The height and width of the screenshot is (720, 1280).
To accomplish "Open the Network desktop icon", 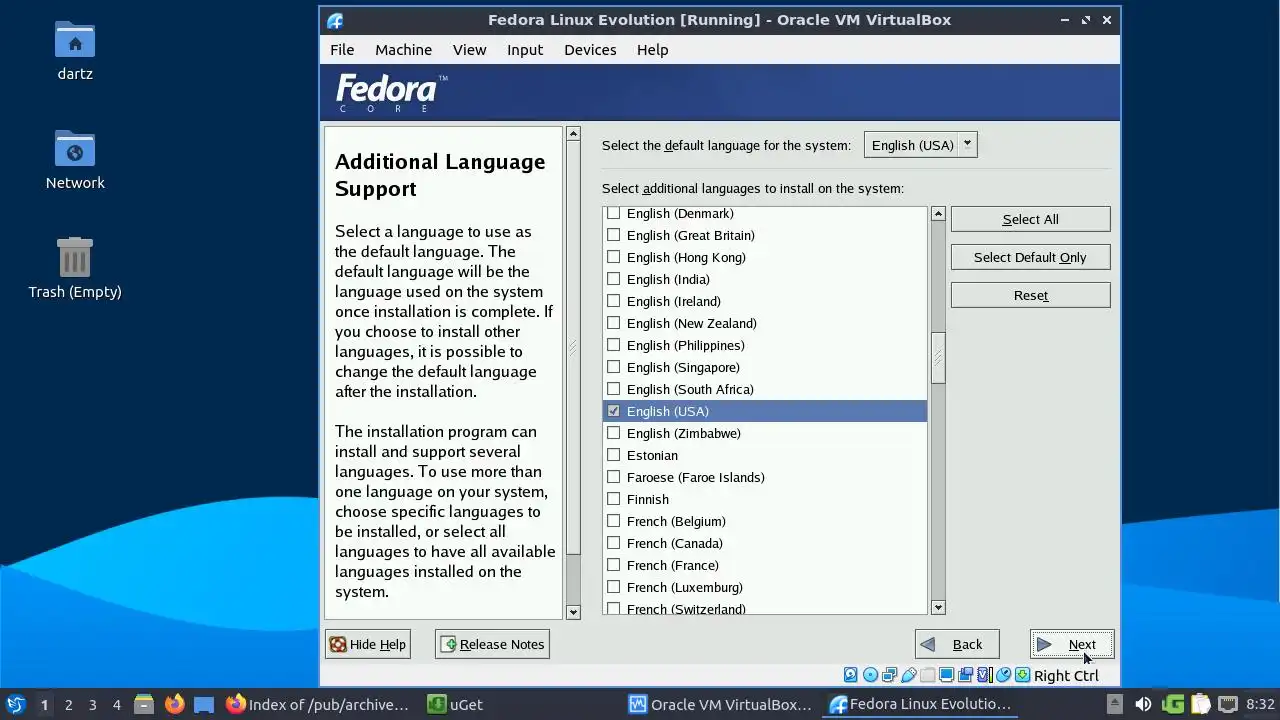I will point(75,160).
